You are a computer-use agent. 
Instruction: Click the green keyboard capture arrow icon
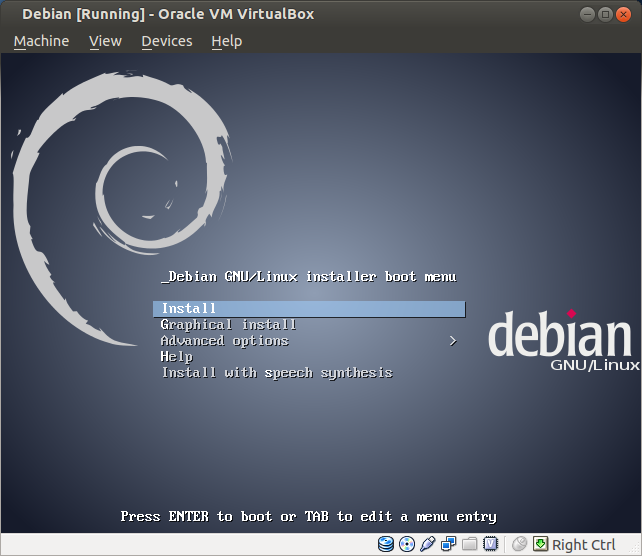tap(540, 544)
